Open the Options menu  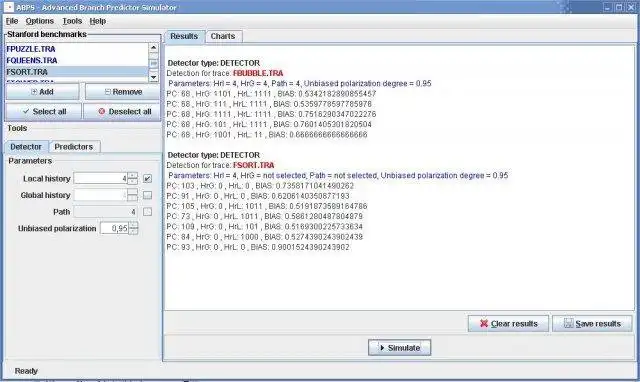[x=40, y=21]
